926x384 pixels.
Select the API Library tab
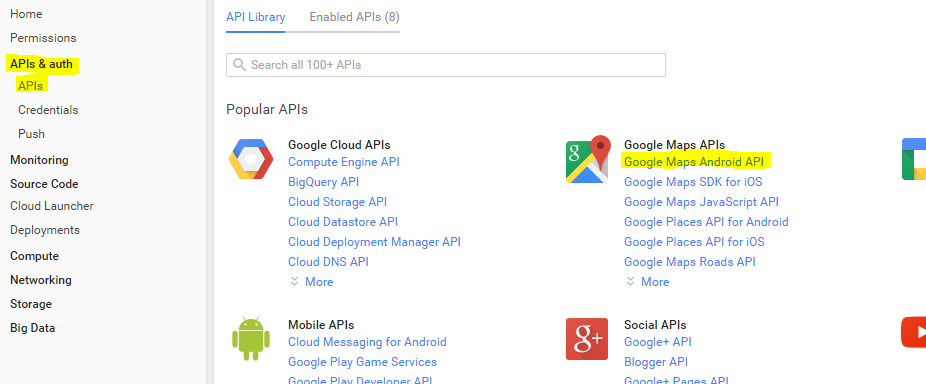point(256,17)
